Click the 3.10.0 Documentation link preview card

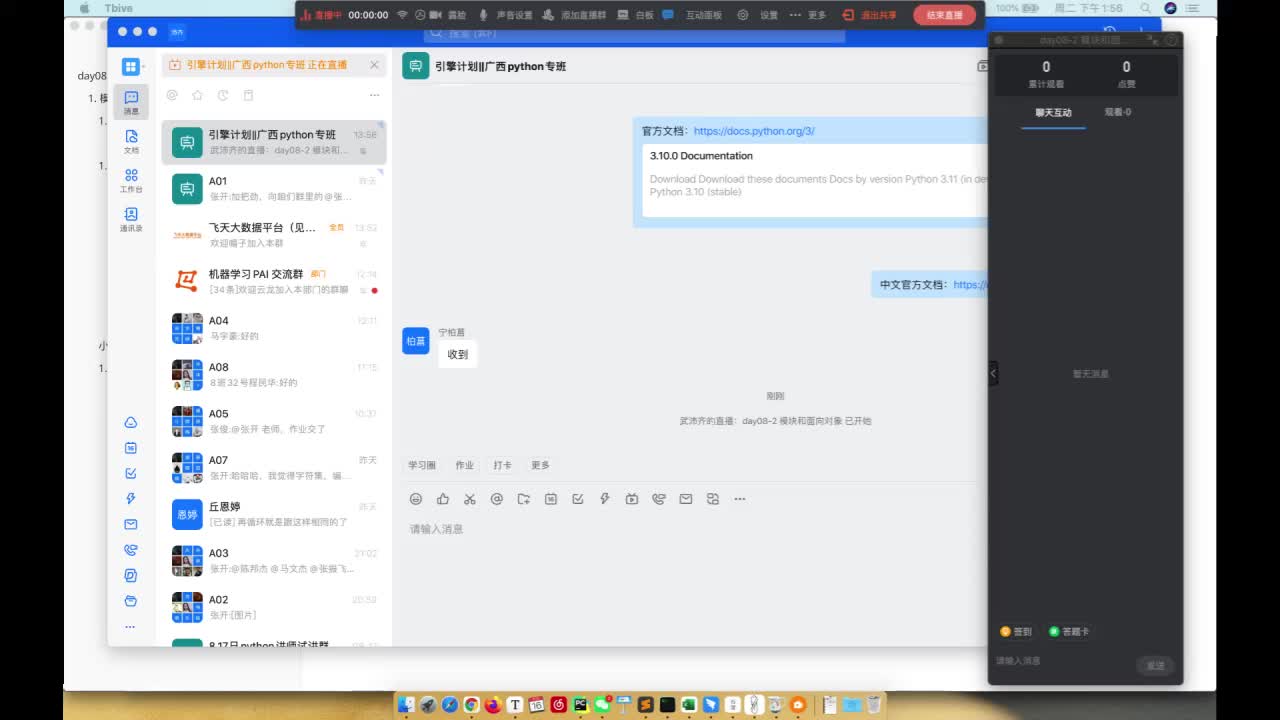tap(815, 180)
